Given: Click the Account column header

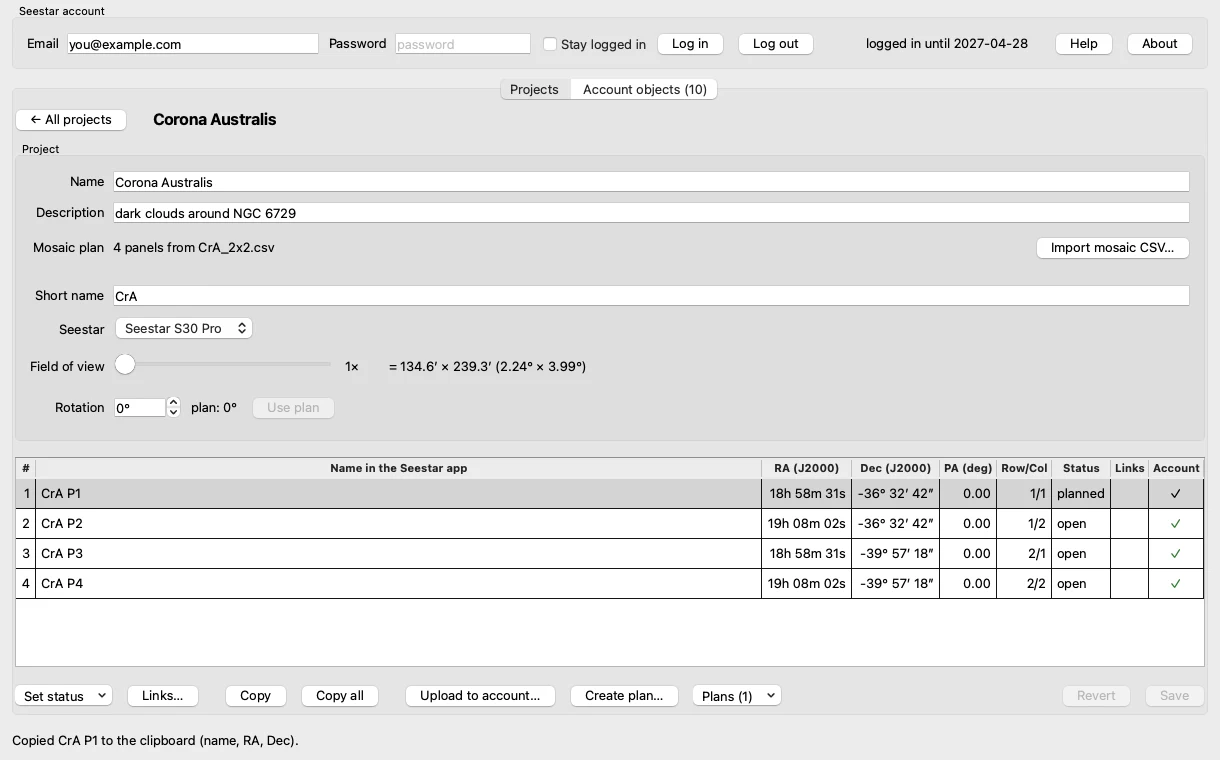Looking at the screenshot, I should click(1176, 468).
